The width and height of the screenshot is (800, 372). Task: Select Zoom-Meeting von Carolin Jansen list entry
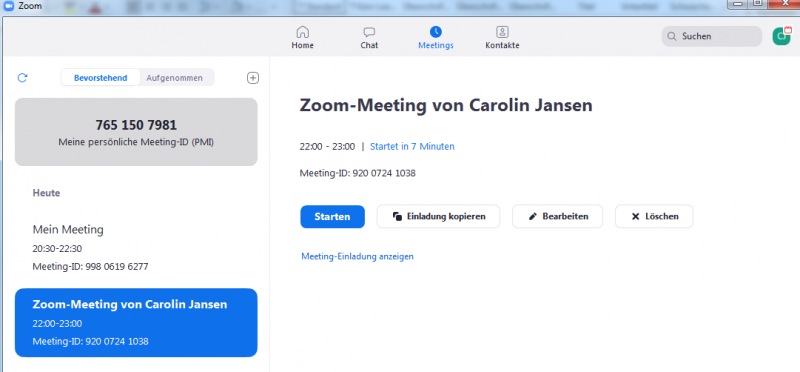[x=136, y=323]
